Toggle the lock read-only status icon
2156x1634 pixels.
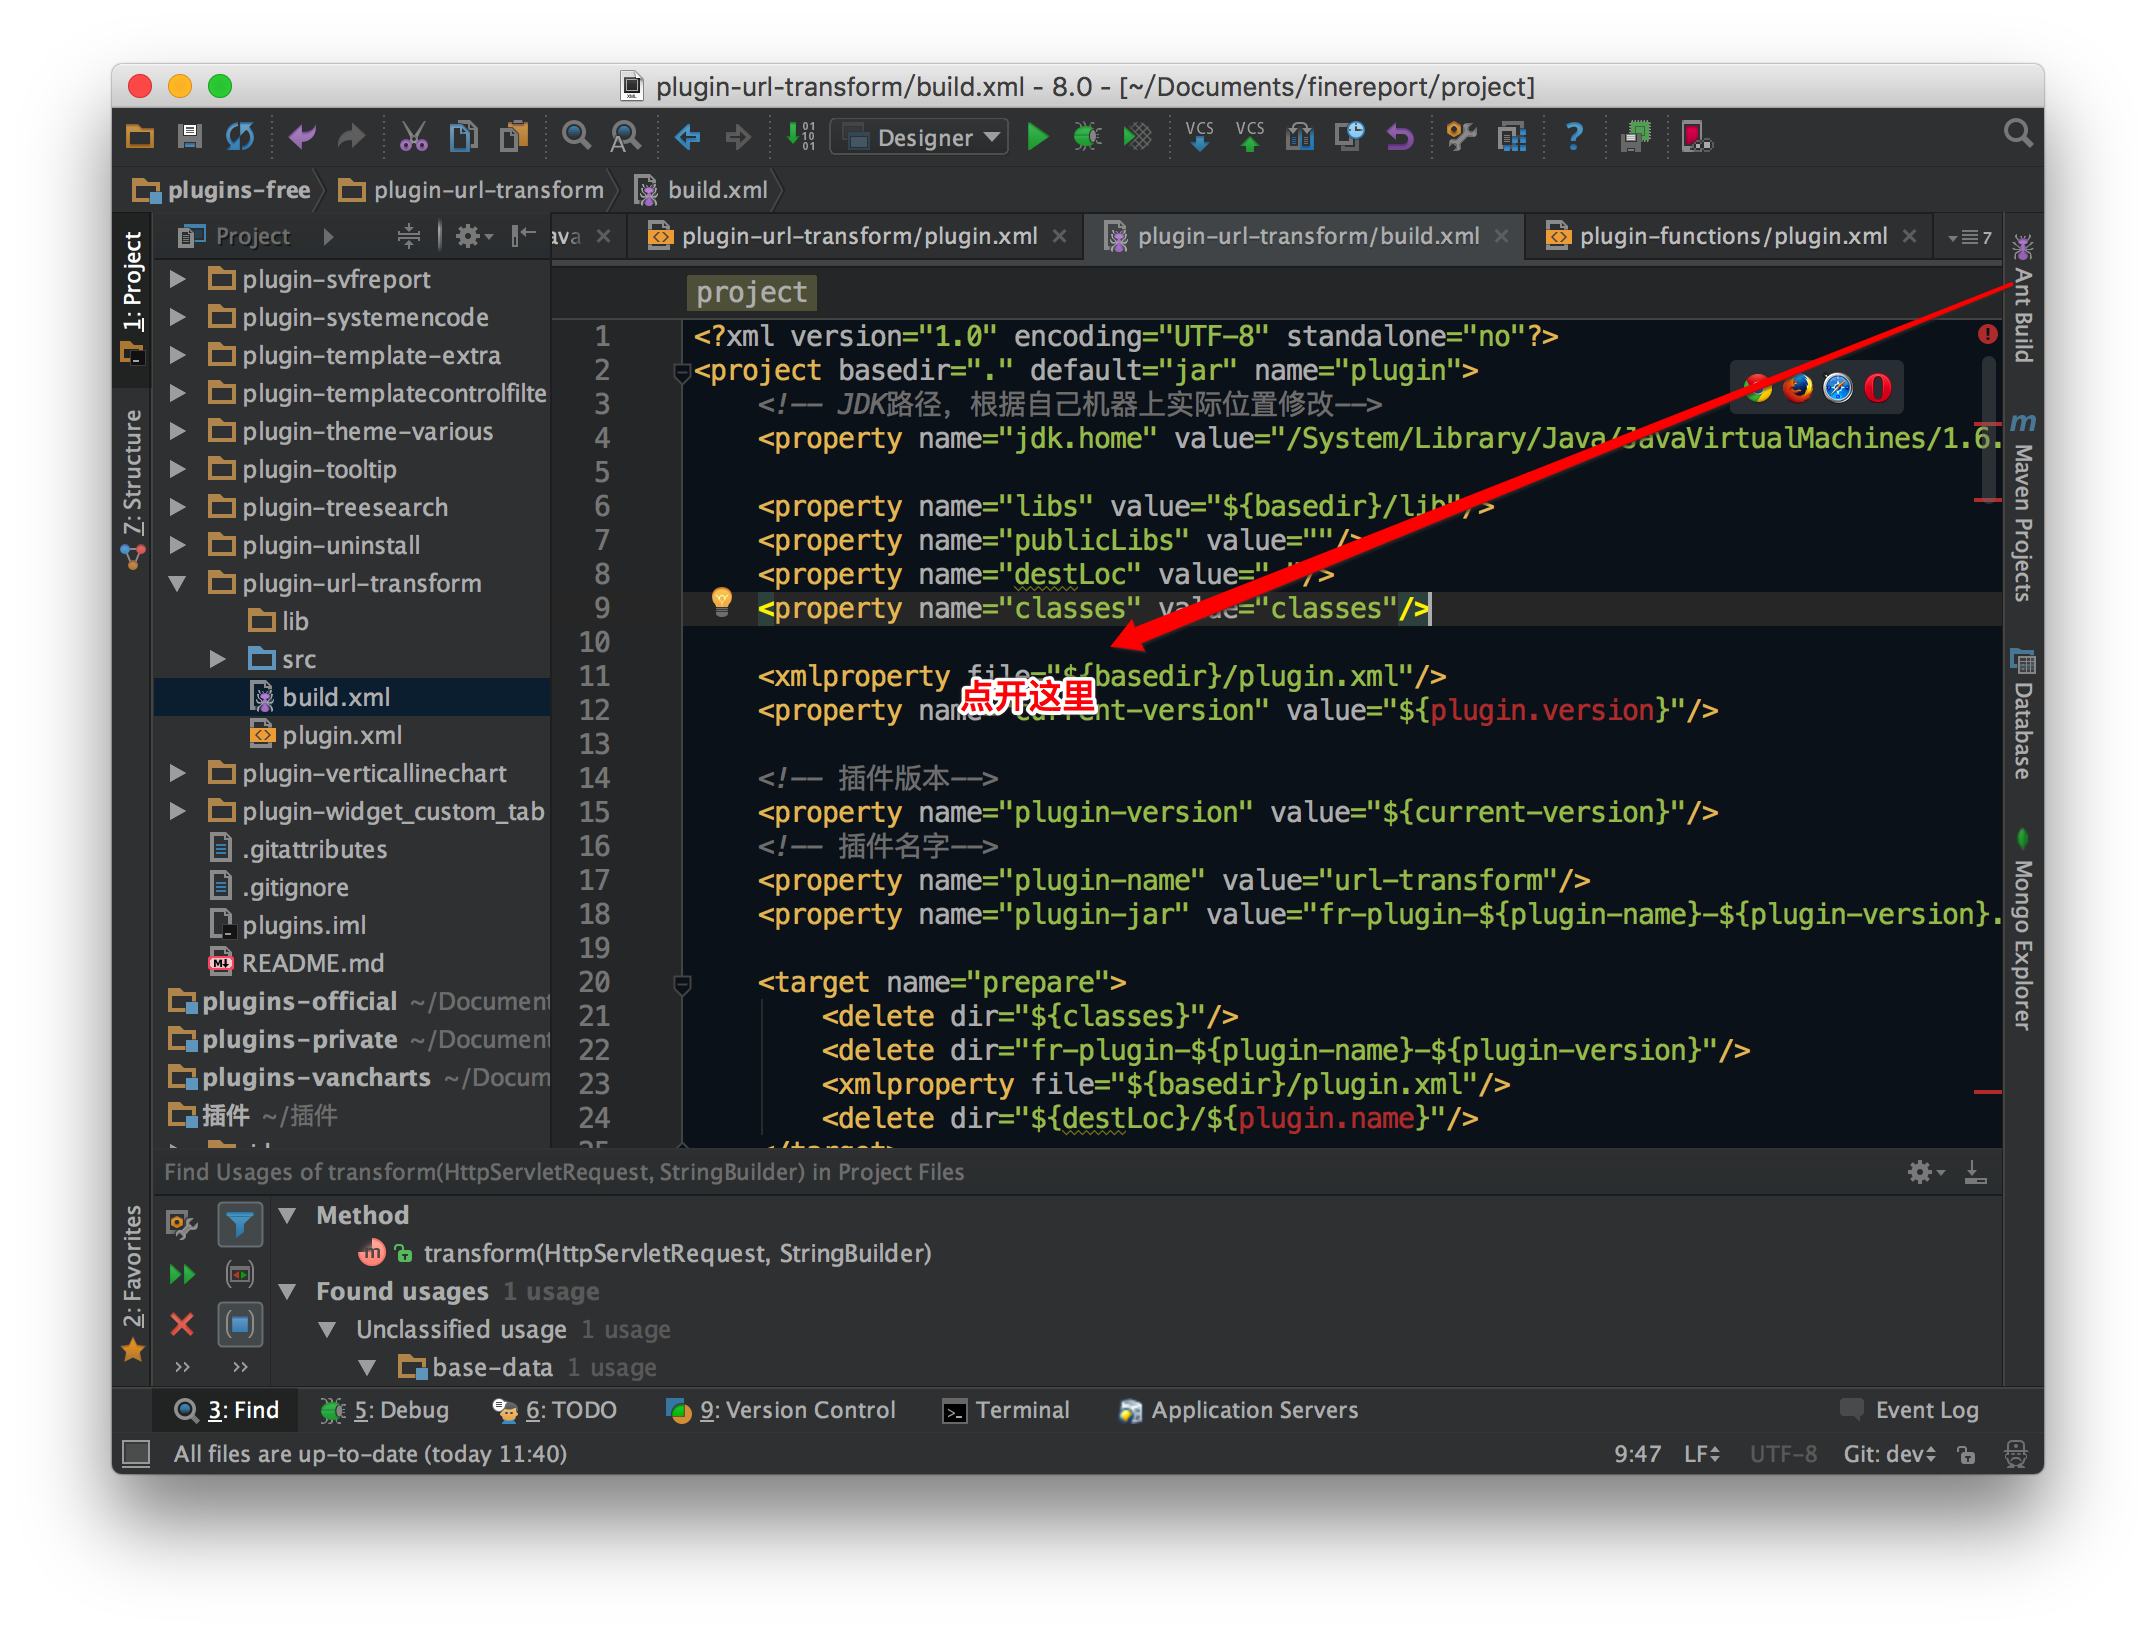click(1967, 1455)
